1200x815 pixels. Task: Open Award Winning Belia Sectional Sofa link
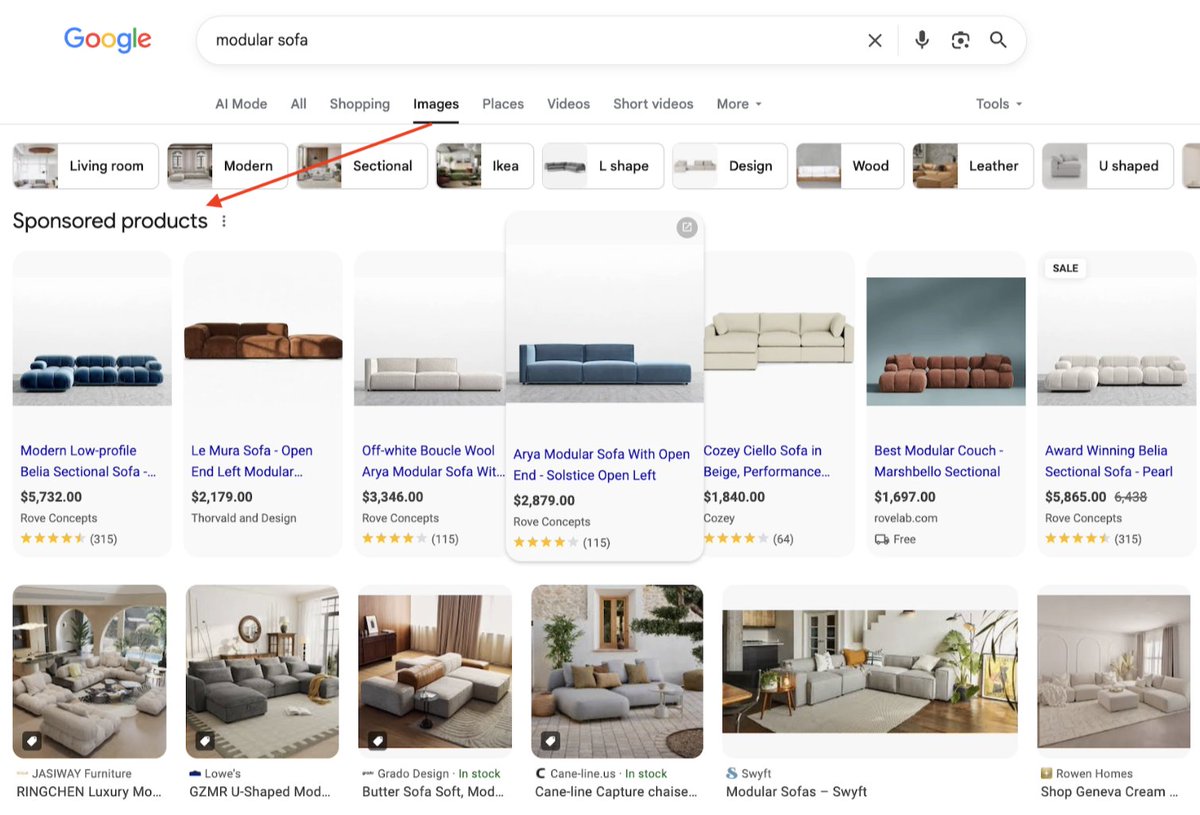(1109, 461)
